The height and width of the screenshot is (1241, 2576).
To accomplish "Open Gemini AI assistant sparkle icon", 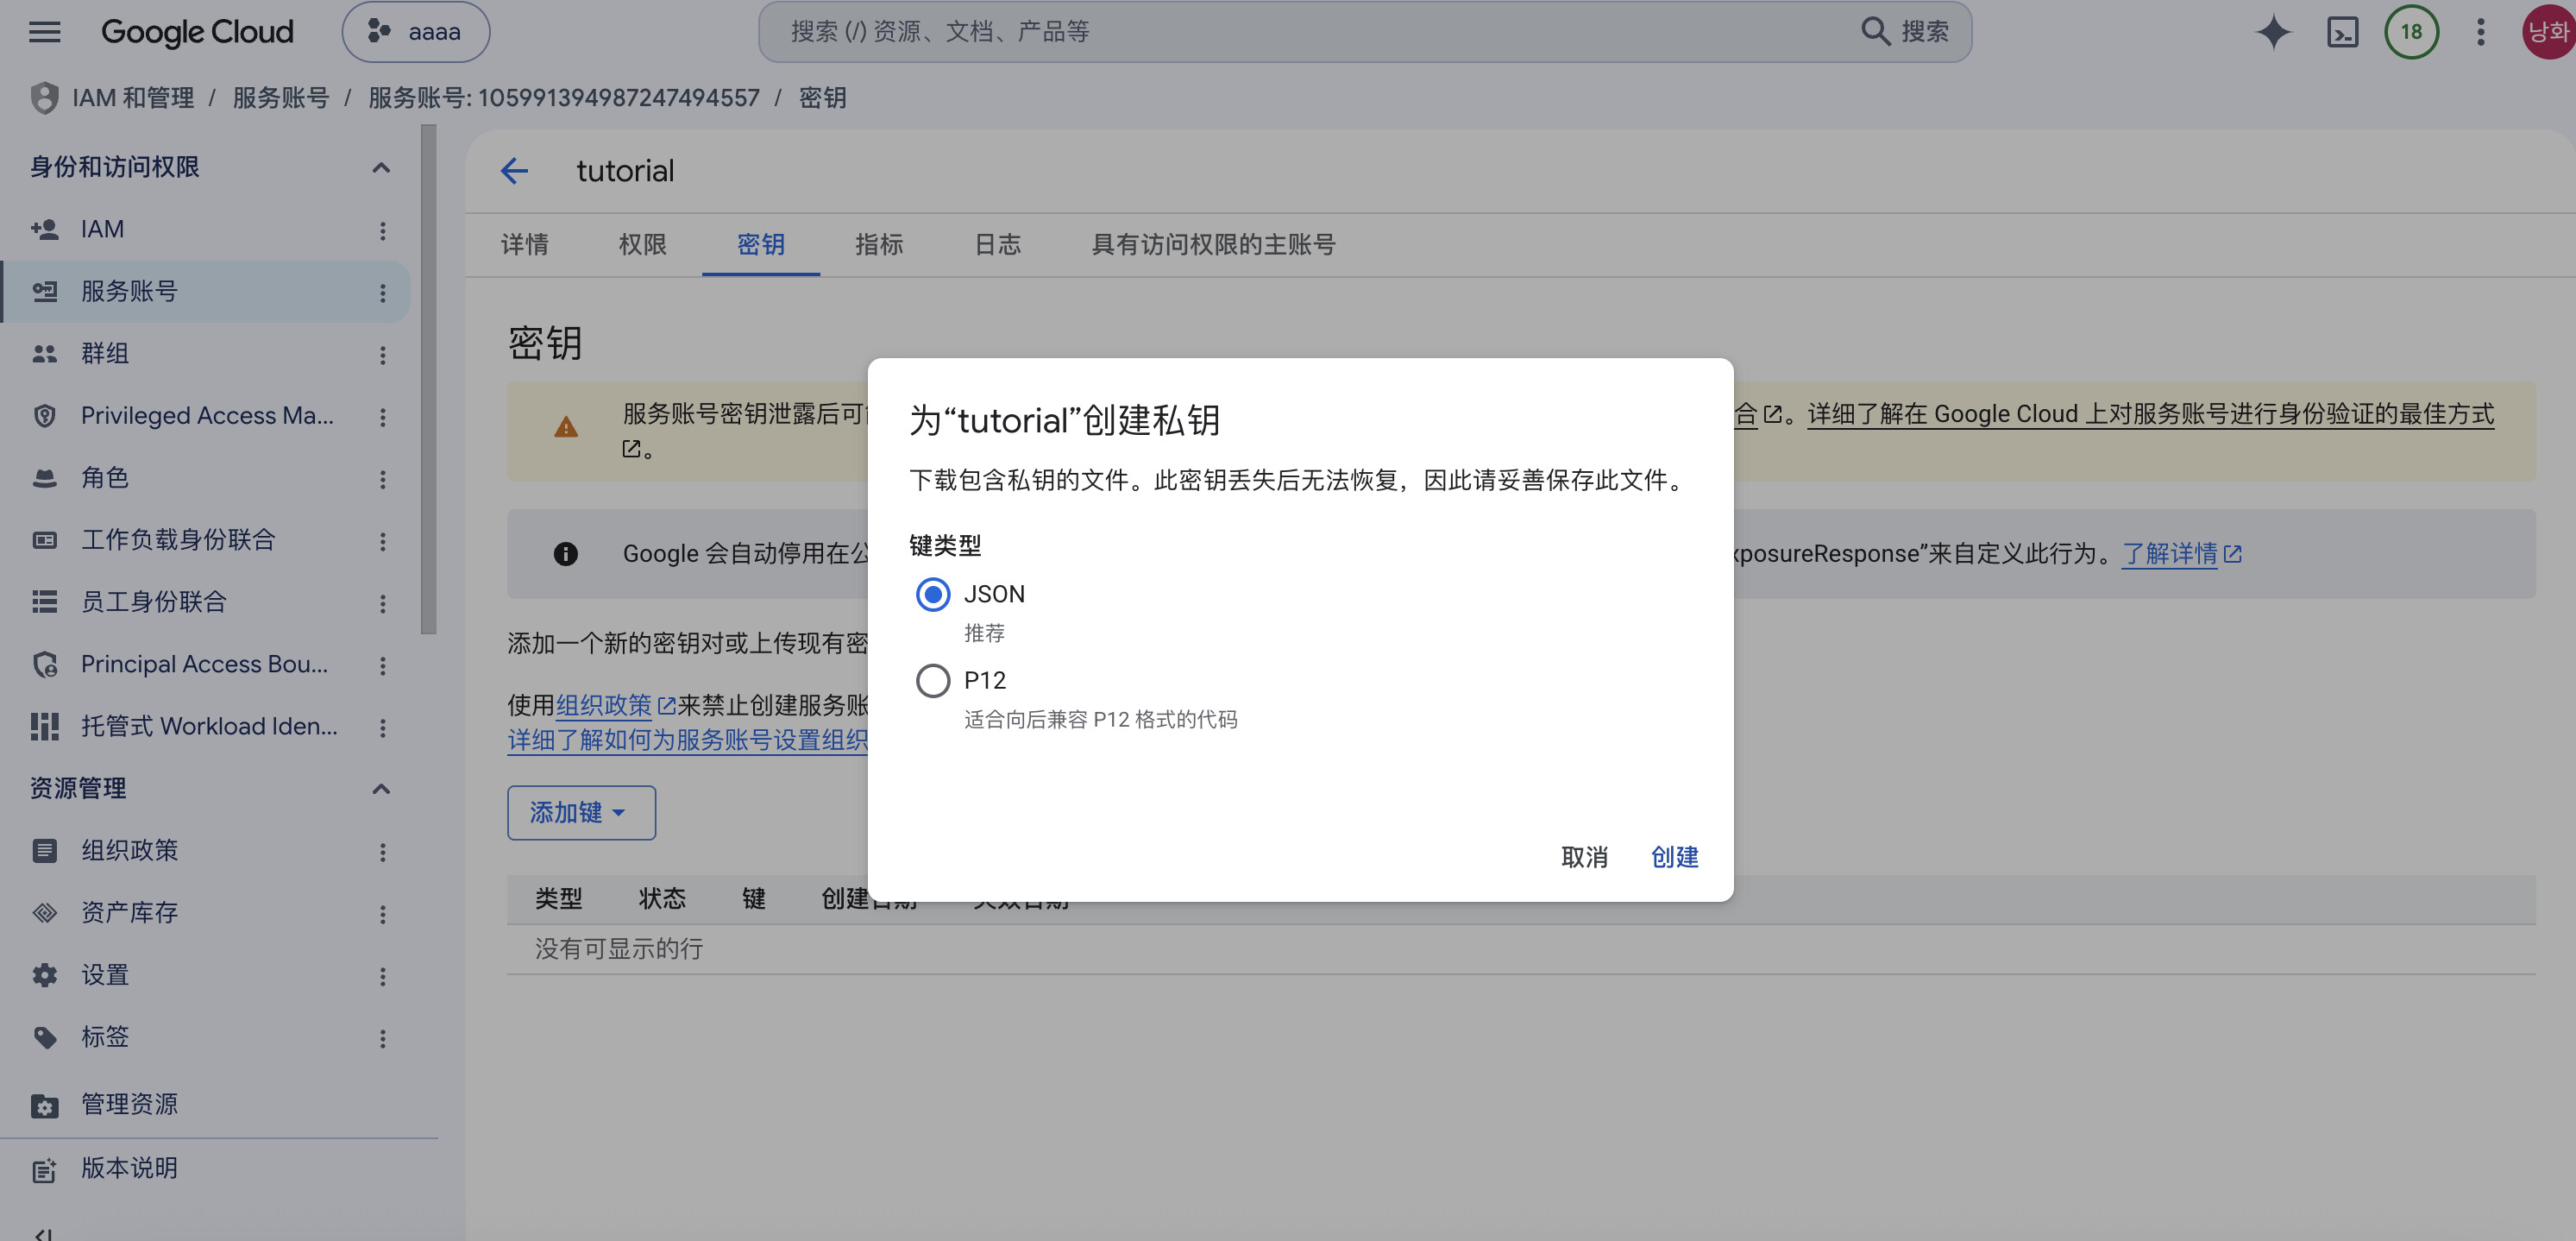I will [x=2273, y=32].
